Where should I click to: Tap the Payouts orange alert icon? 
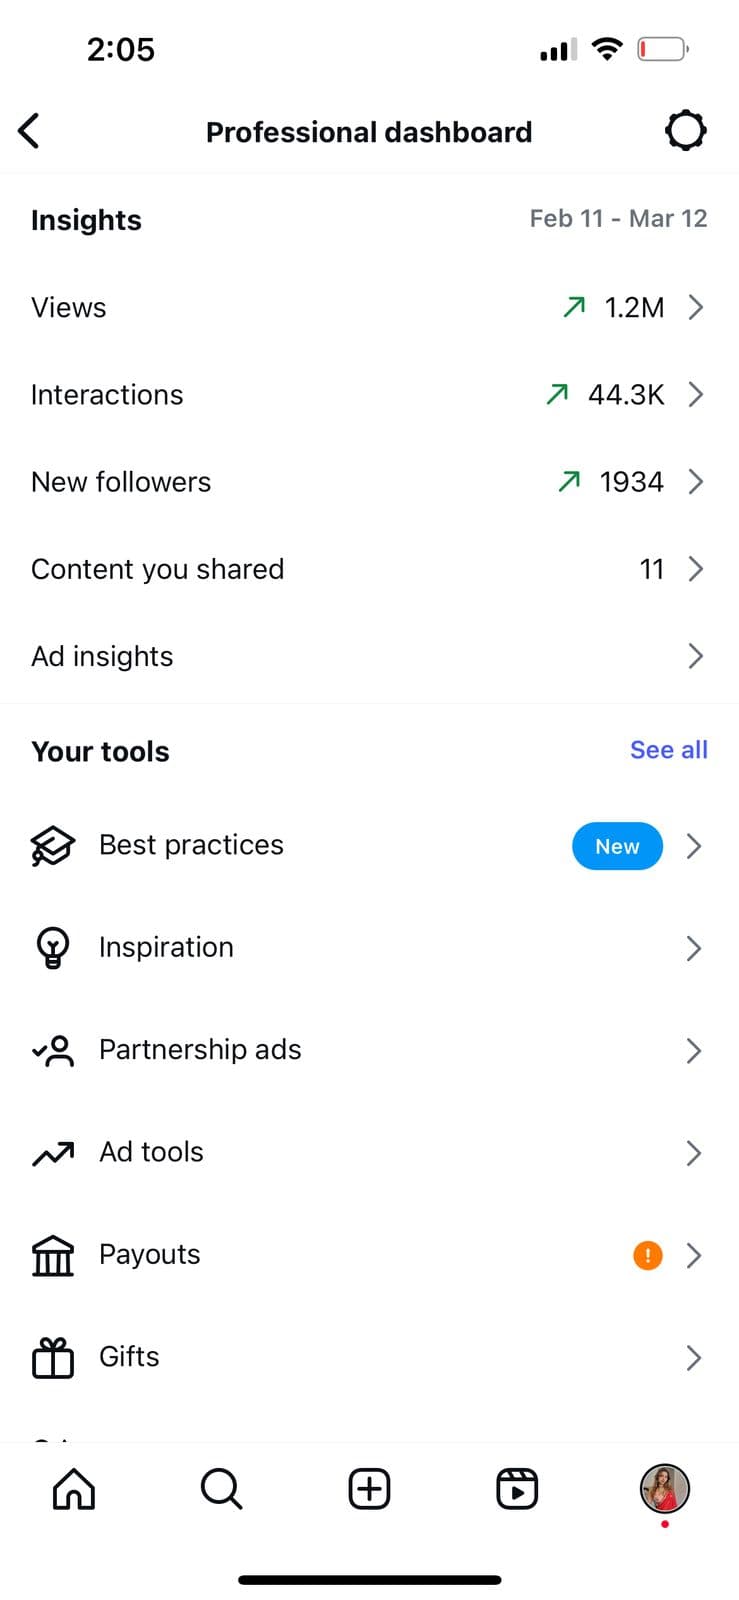pyautogui.click(x=648, y=1254)
